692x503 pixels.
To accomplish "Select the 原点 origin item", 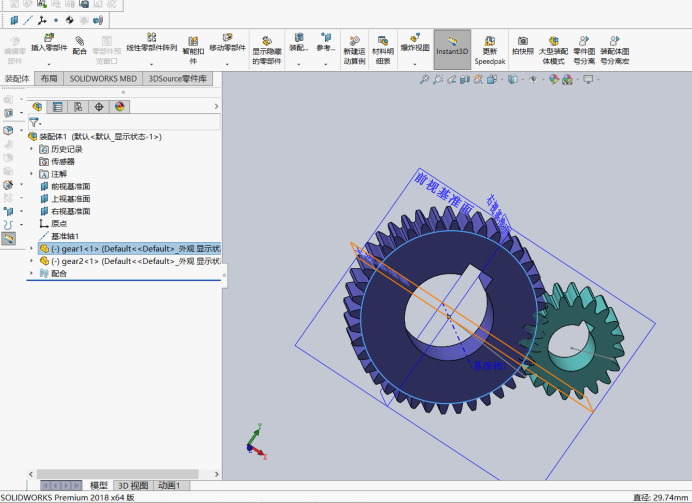I will tap(53, 224).
